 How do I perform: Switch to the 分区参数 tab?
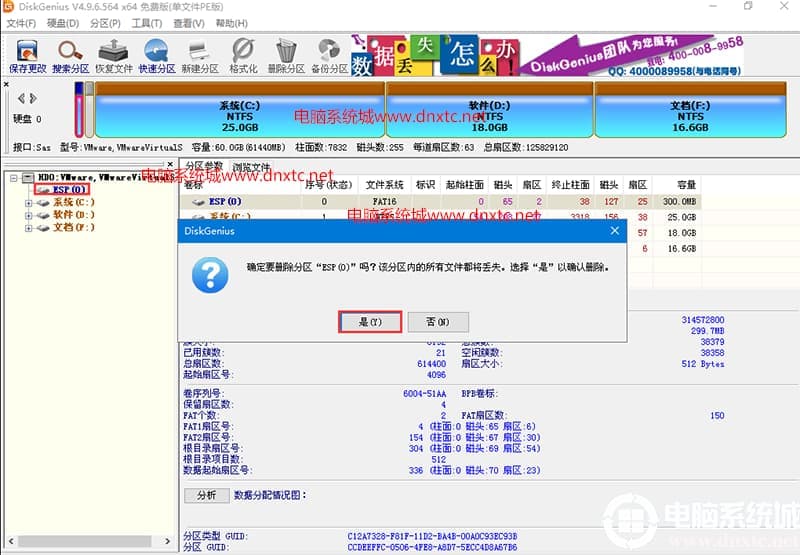[204, 166]
